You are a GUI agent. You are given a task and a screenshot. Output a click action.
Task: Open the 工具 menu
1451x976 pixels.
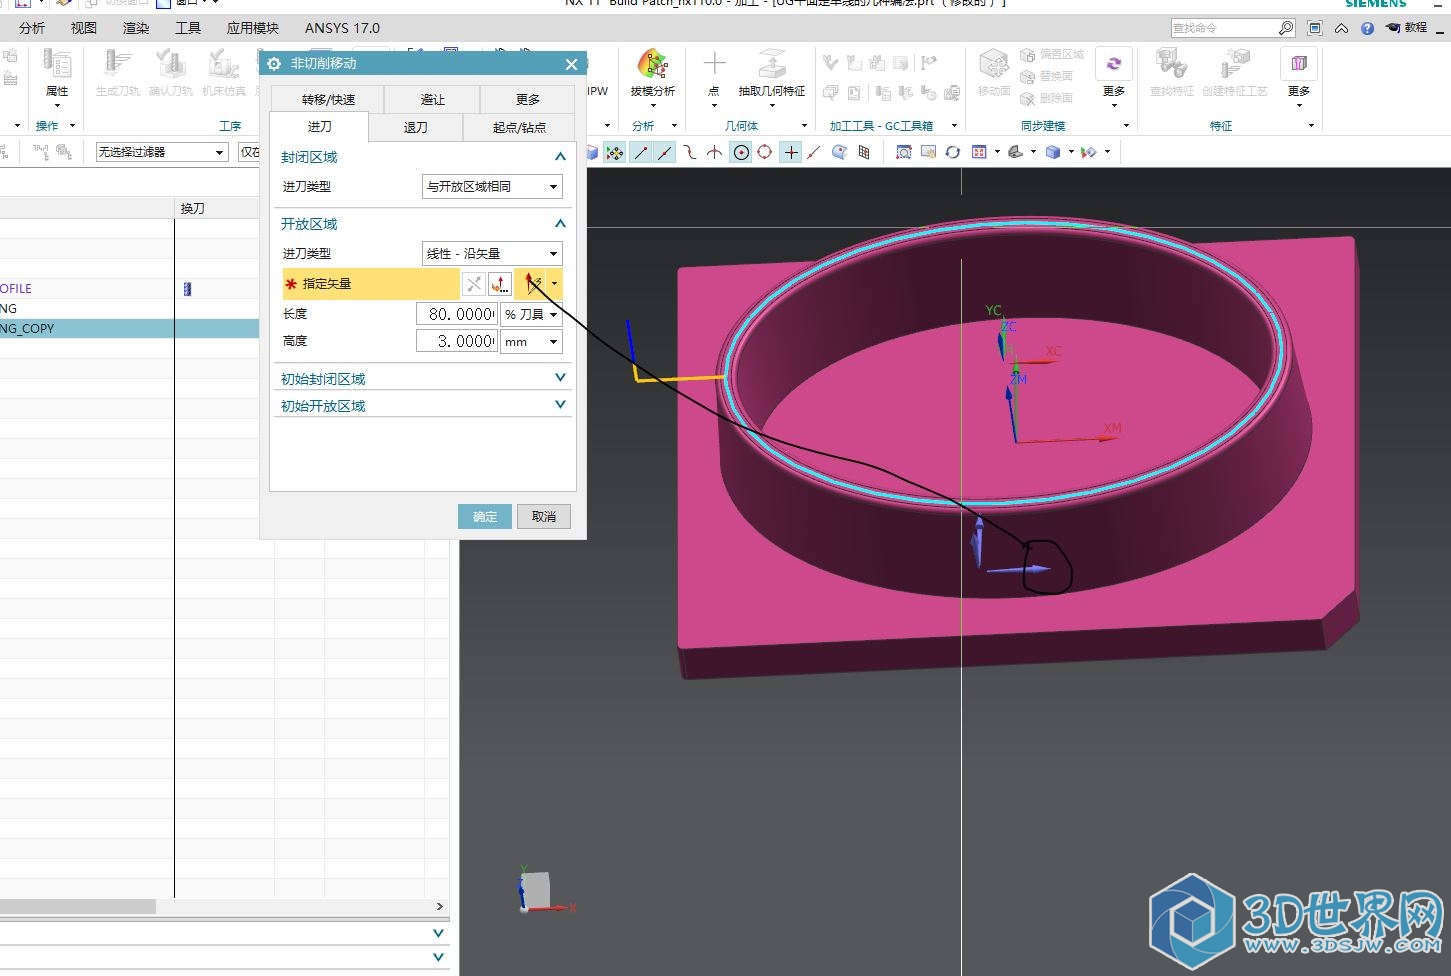(188, 28)
